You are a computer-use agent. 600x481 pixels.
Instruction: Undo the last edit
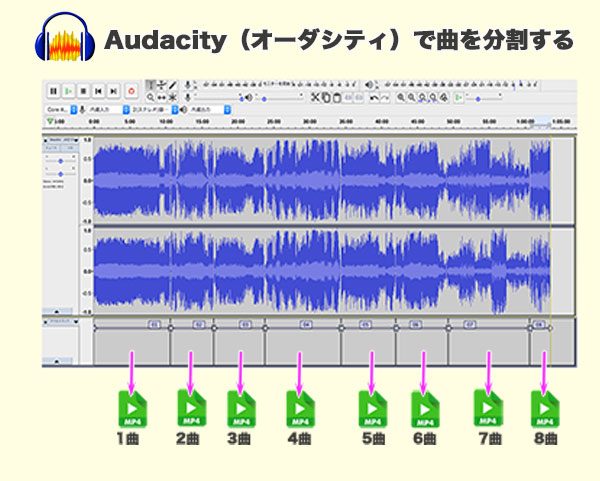[374, 98]
